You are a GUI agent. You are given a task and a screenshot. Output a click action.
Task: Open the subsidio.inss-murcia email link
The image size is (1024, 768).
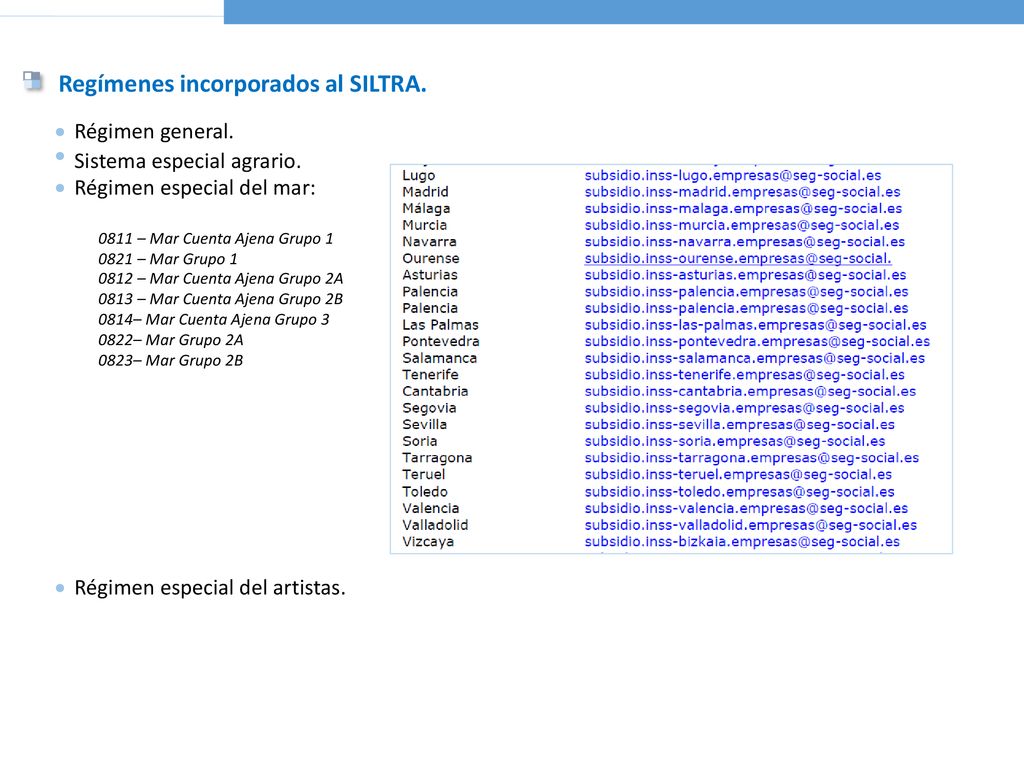[x=742, y=225]
